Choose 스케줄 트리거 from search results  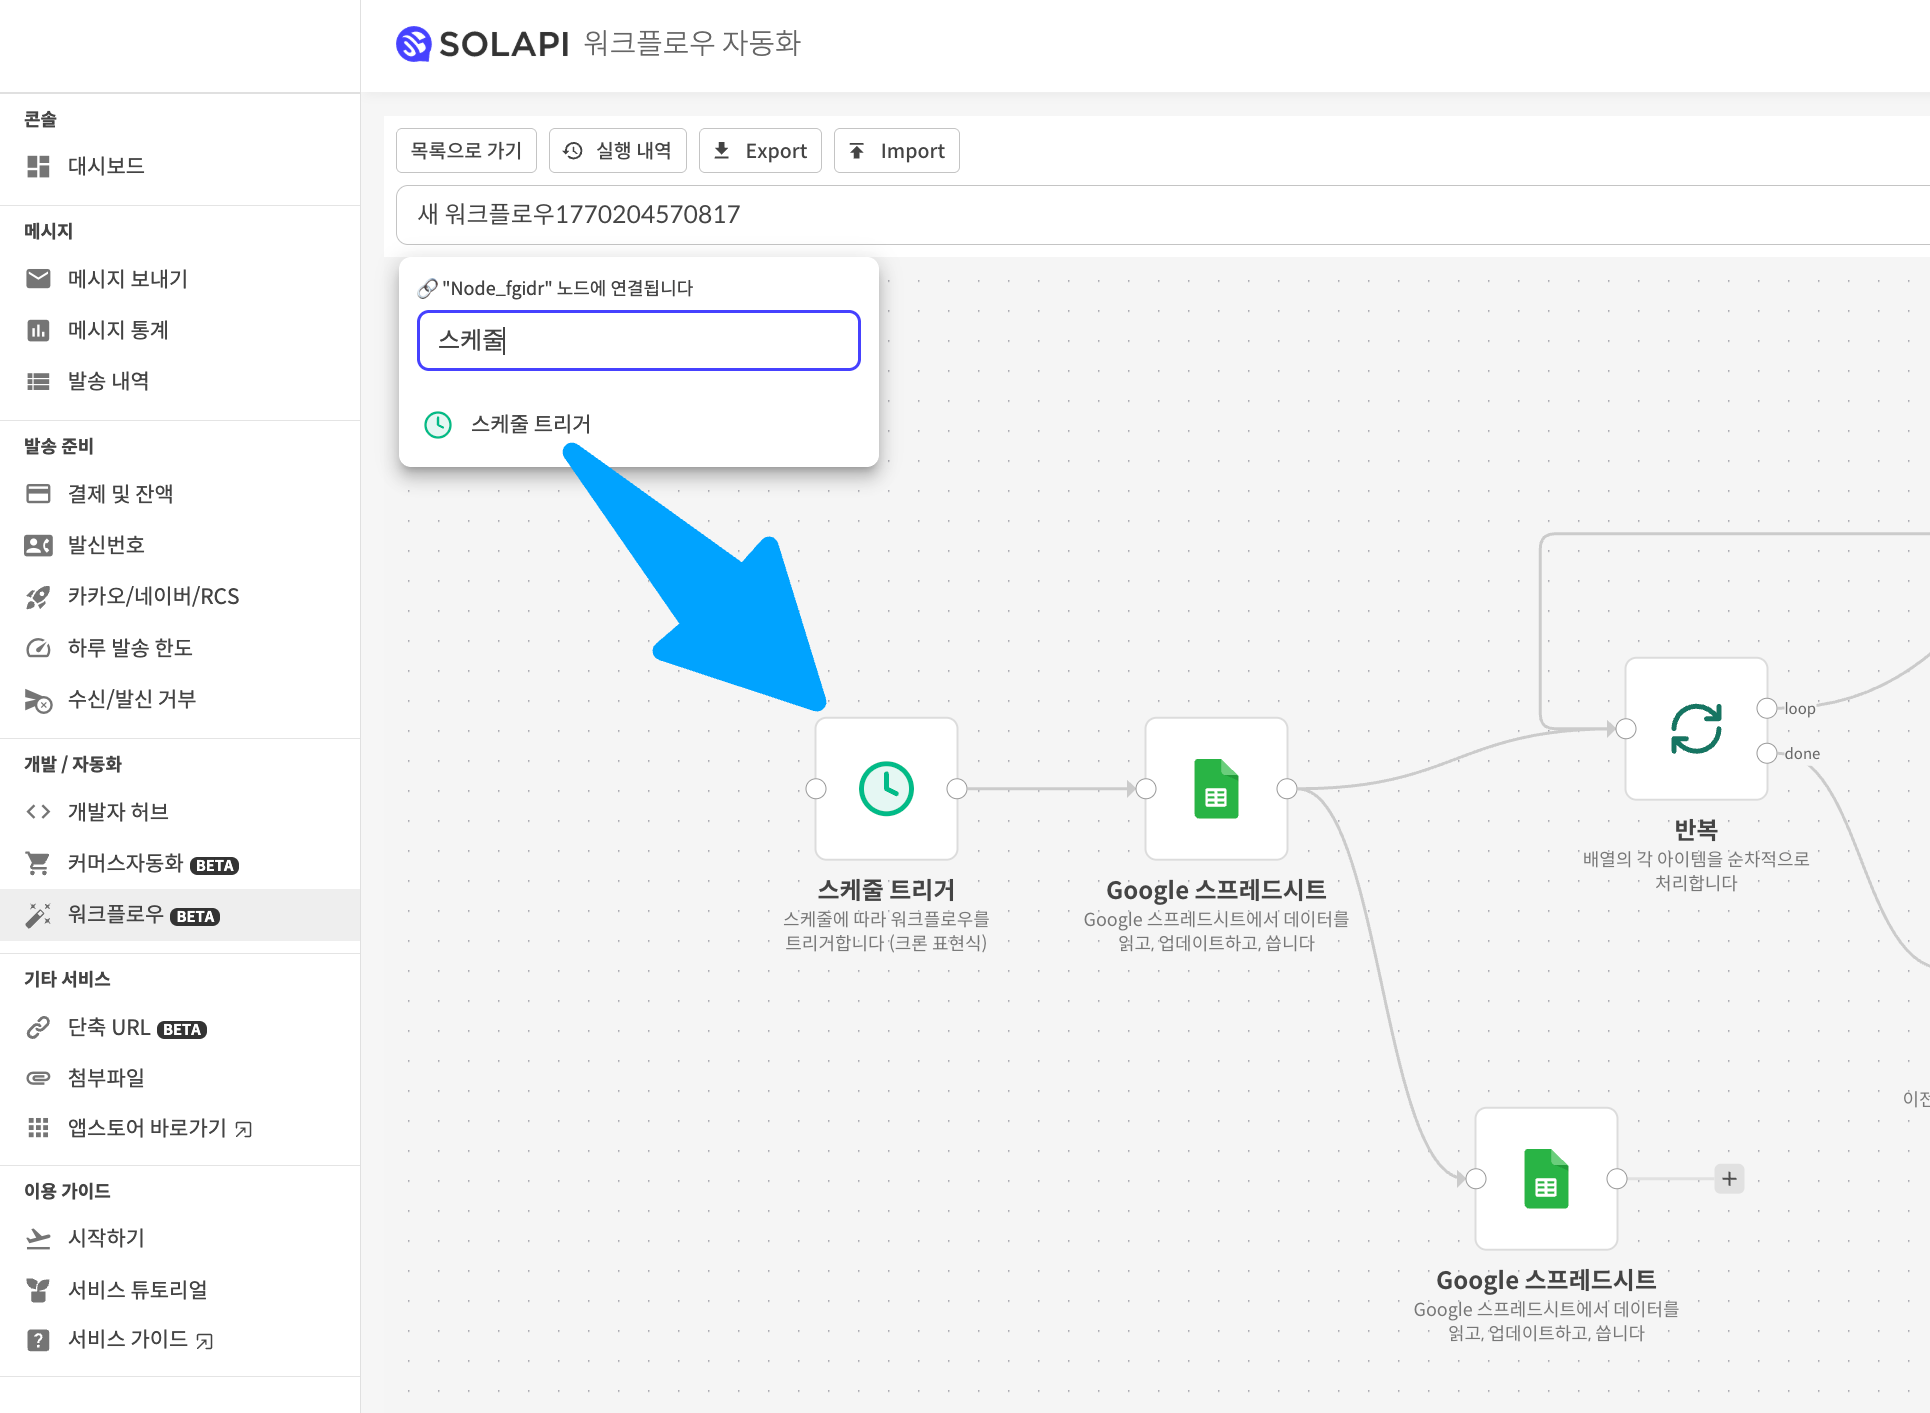(530, 424)
